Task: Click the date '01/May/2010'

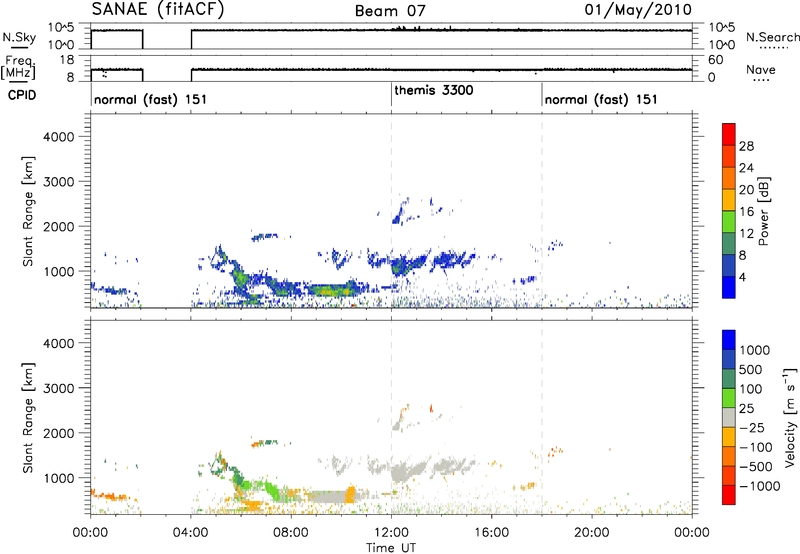Action: (x=638, y=10)
